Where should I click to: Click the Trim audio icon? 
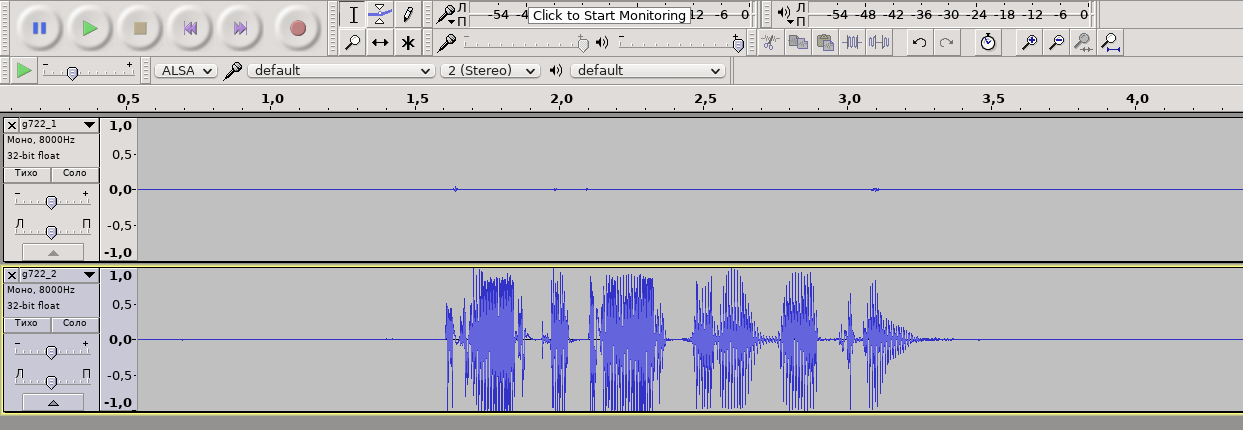(x=852, y=42)
